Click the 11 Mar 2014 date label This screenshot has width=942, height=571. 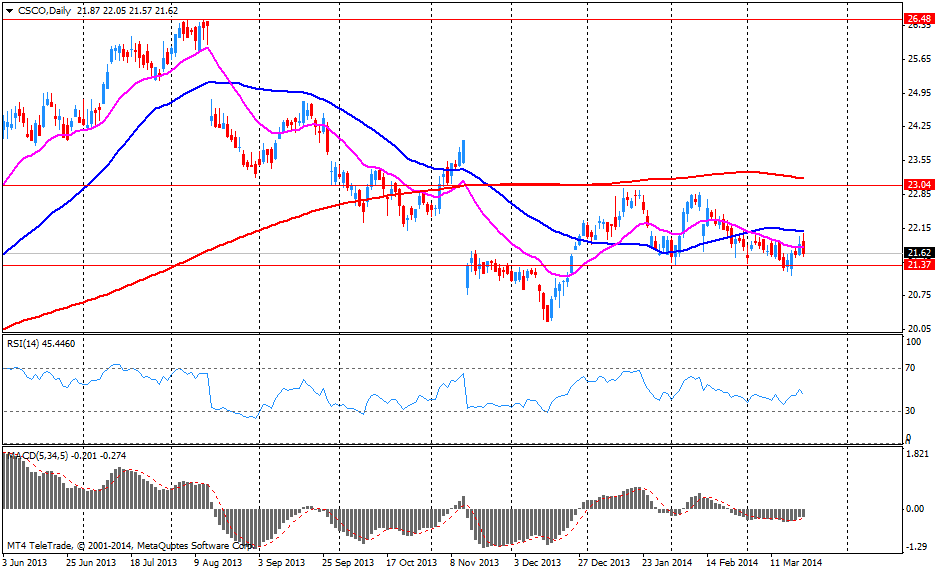pyautogui.click(x=796, y=563)
